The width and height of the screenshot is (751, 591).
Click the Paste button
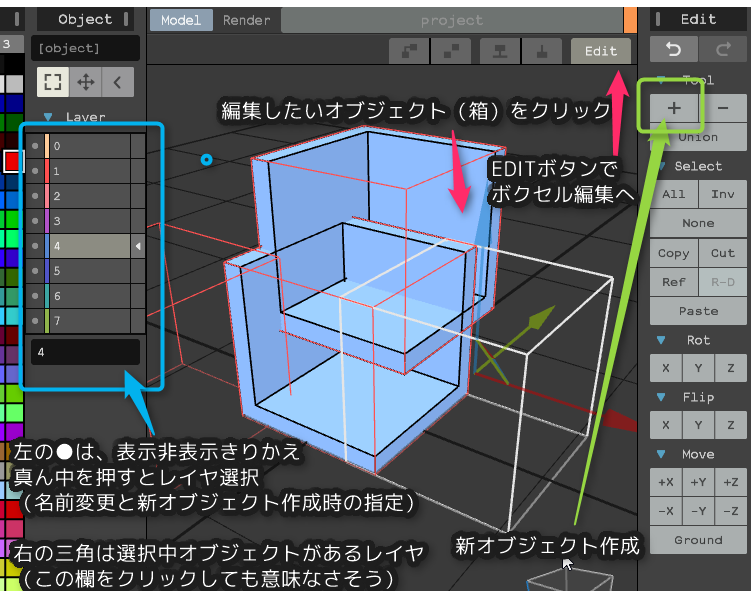(x=698, y=311)
